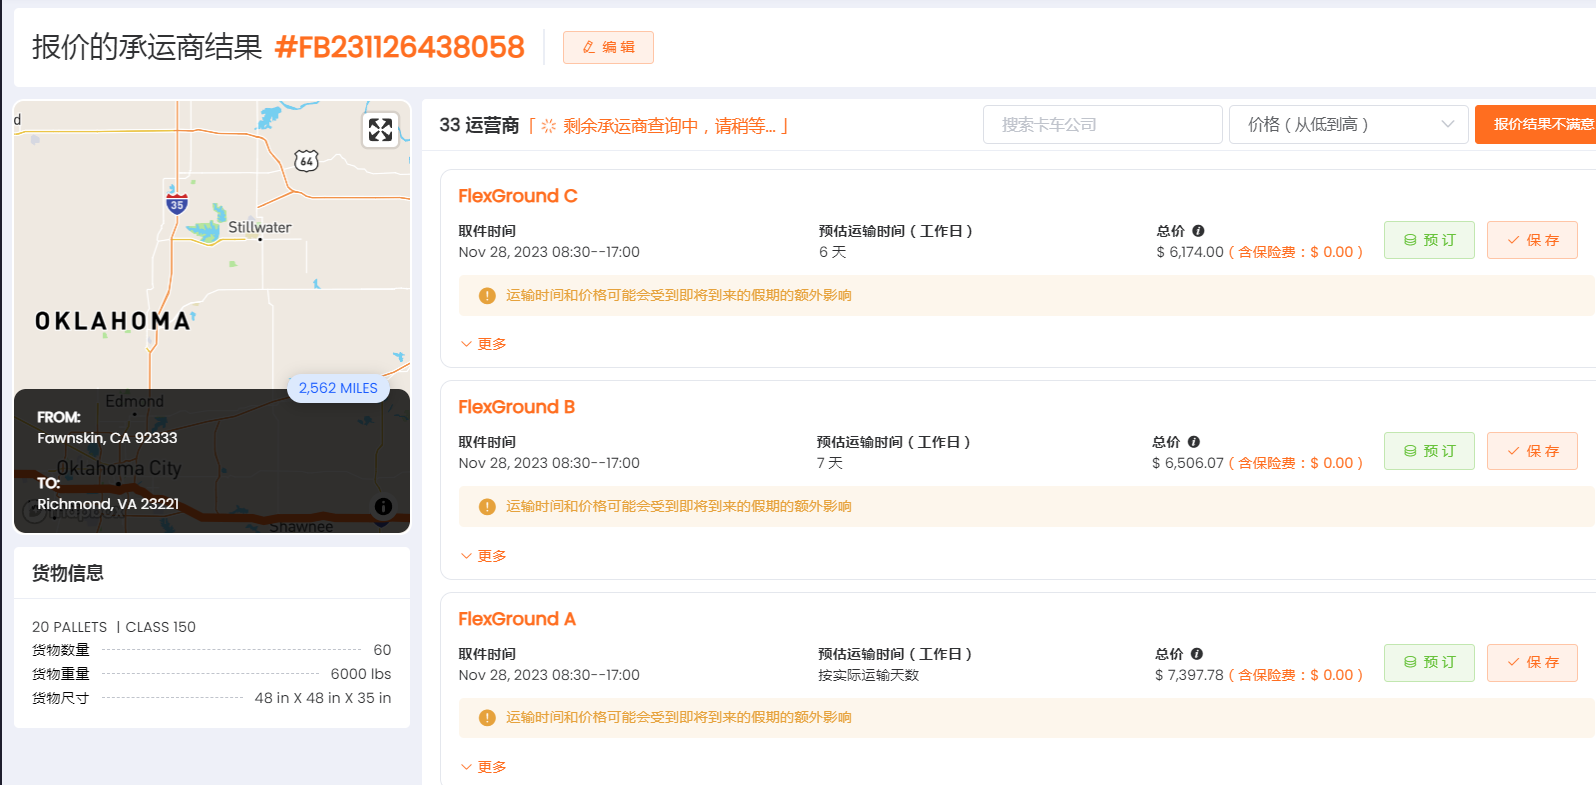Click info icon beside FlexGround A total price
Viewport: 1596px width, 785px height.
(x=1197, y=654)
